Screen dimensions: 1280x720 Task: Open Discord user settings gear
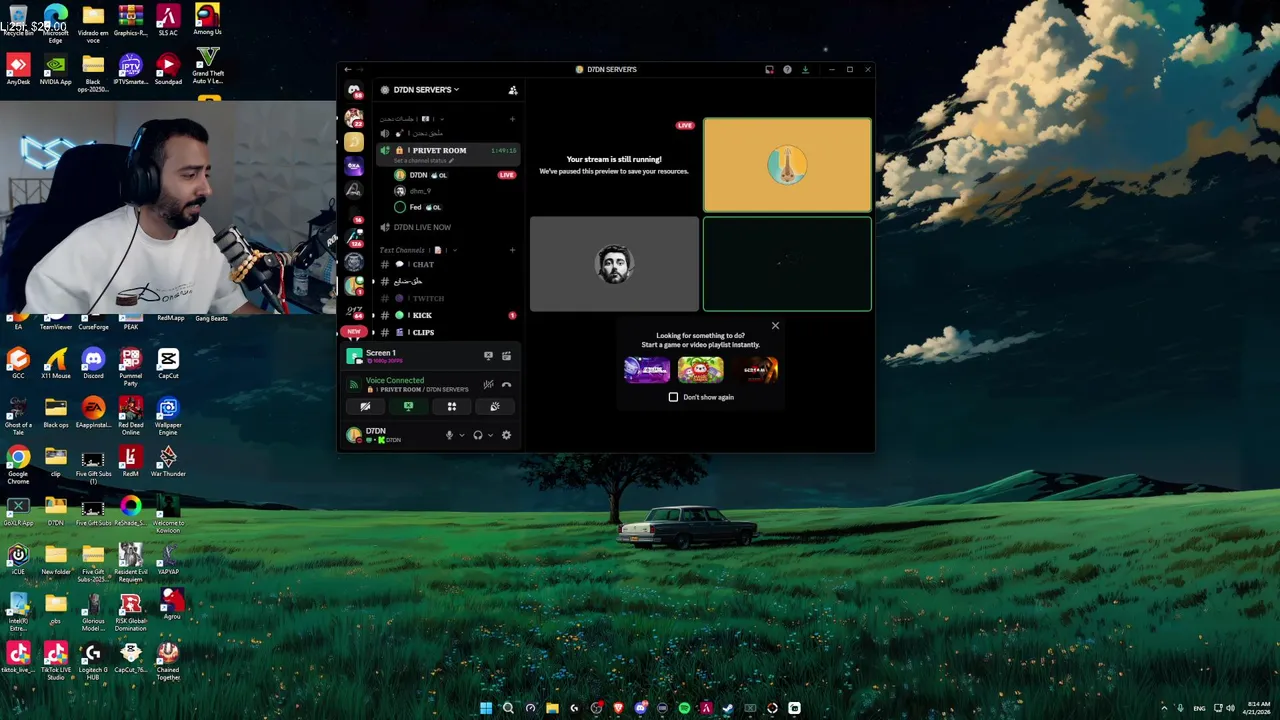[x=506, y=435]
